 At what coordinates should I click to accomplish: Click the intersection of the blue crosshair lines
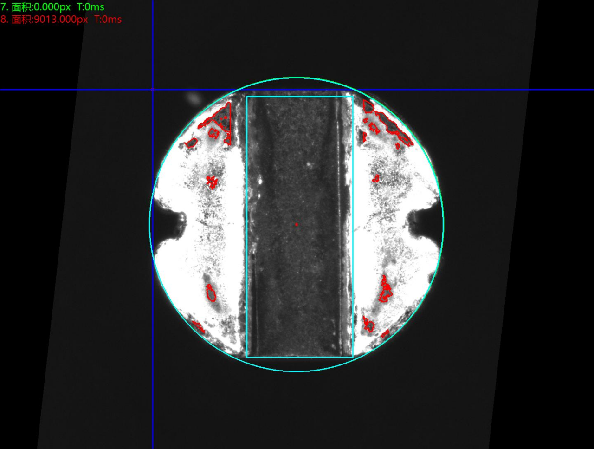(153, 90)
